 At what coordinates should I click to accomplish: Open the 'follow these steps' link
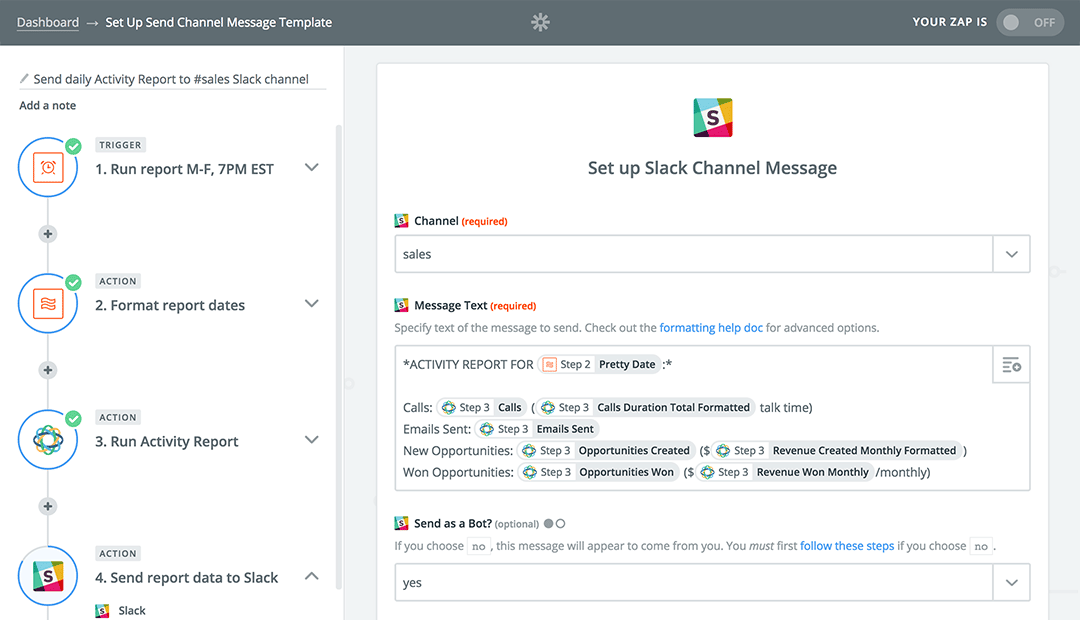tap(847, 546)
